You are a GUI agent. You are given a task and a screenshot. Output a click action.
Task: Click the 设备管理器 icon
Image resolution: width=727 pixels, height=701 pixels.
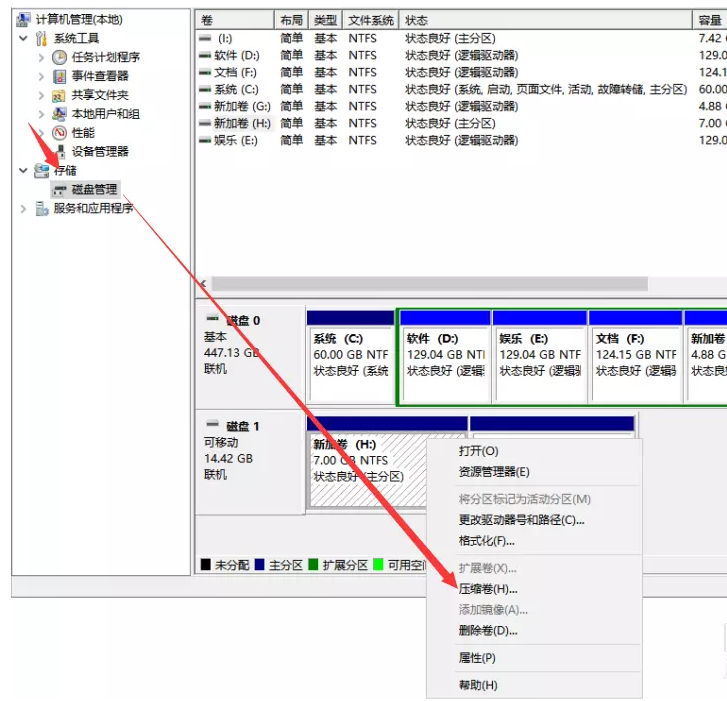[60, 152]
